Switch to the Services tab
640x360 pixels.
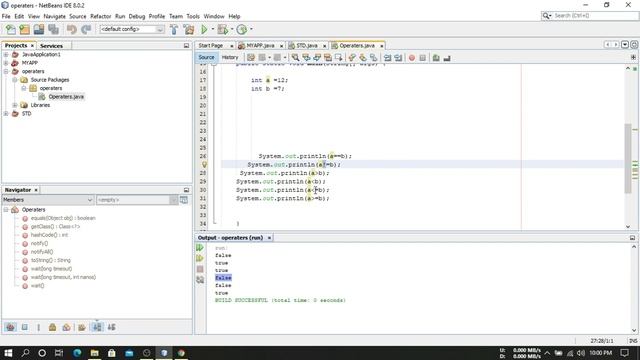point(51,46)
